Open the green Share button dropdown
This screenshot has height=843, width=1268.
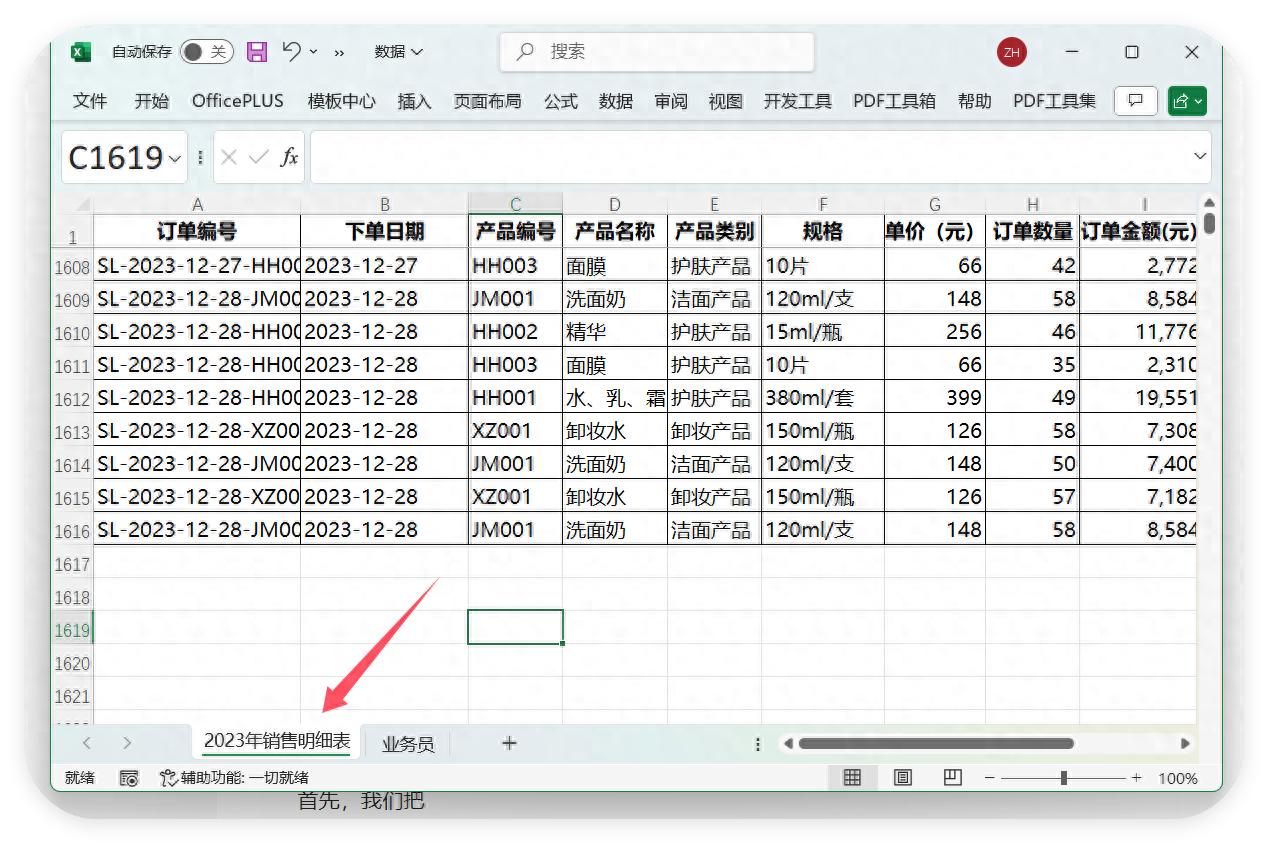point(1187,101)
